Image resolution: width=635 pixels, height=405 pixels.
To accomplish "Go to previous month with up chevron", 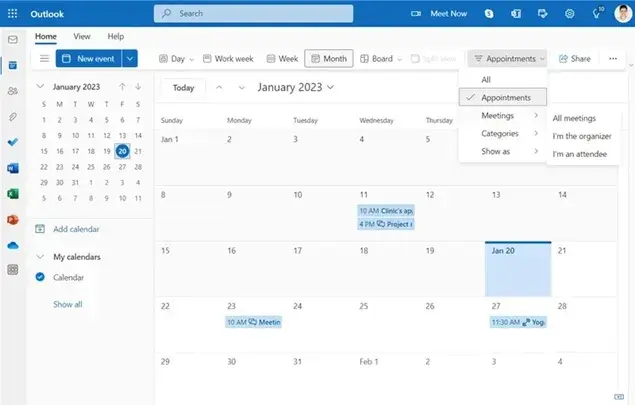I will point(219,87).
